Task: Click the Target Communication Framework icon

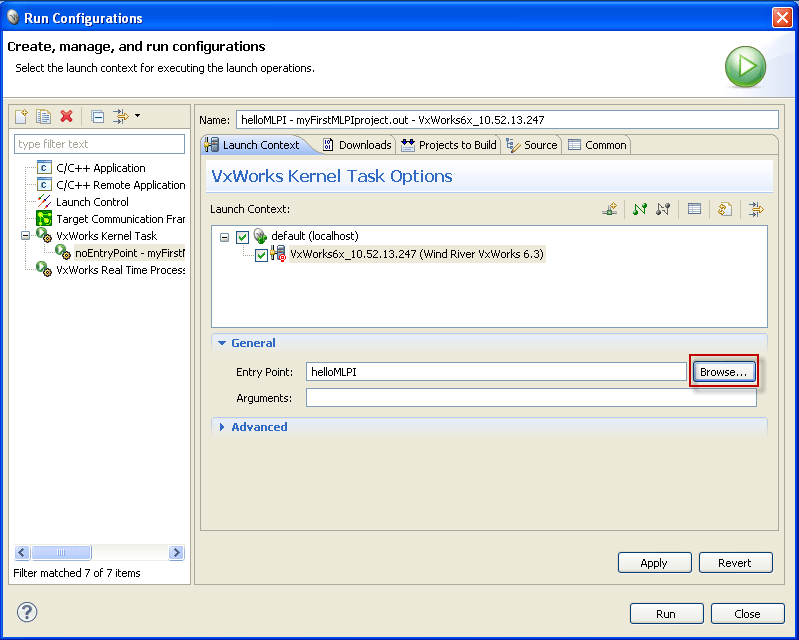Action: [x=44, y=219]
